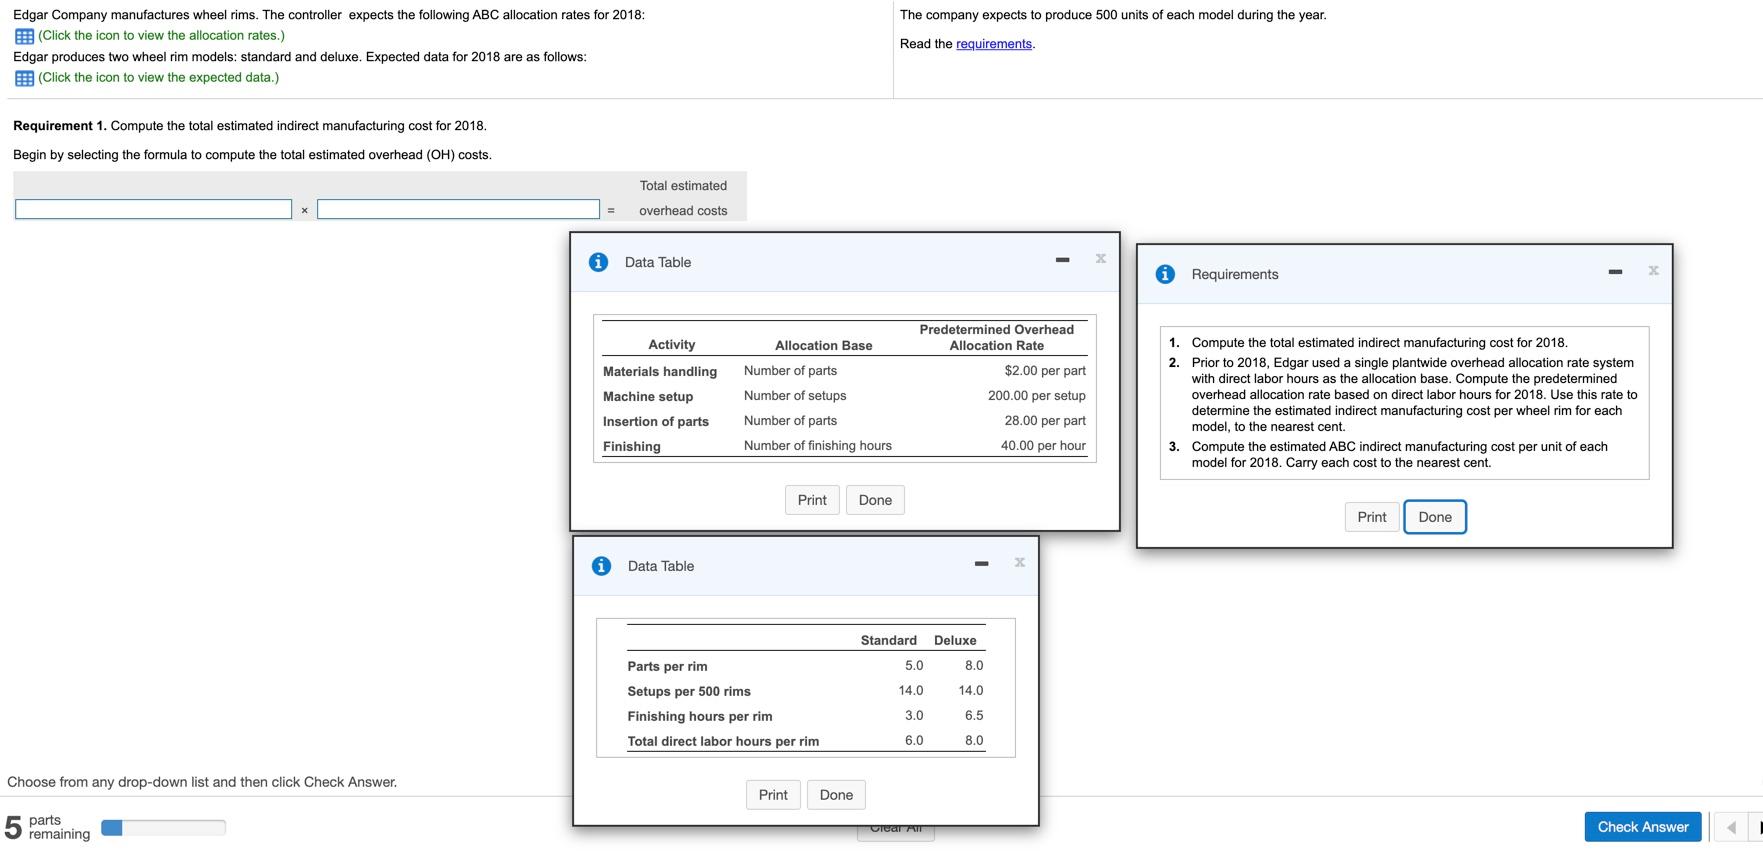Close the allocation rates Data Table dialog
The height and width of the screenshot is (858, 1763).
click(x=1100, y=258)
